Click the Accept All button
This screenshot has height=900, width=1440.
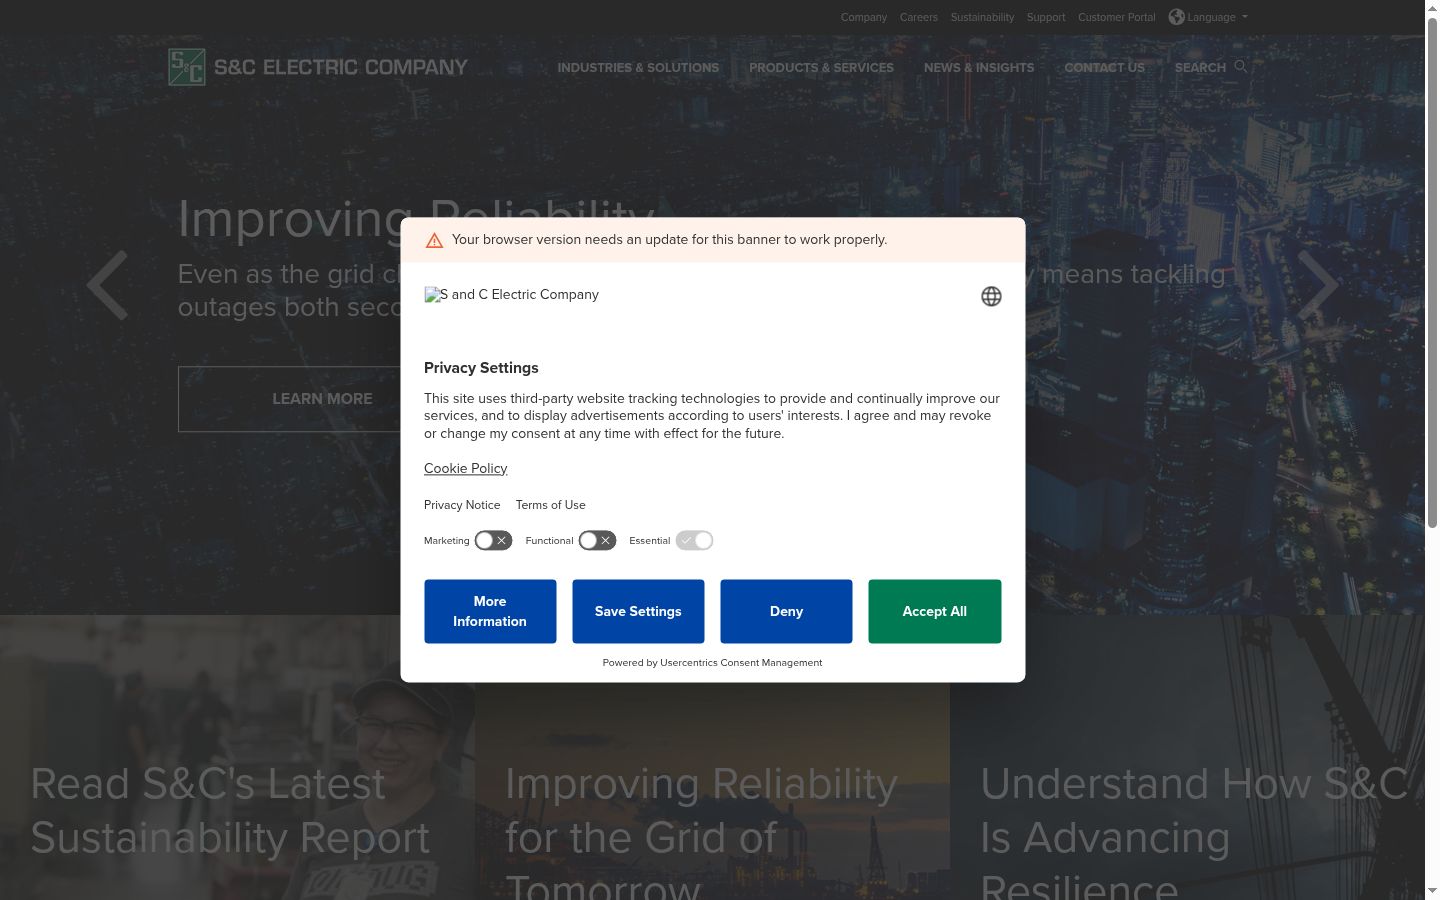[x=934, y=611]
